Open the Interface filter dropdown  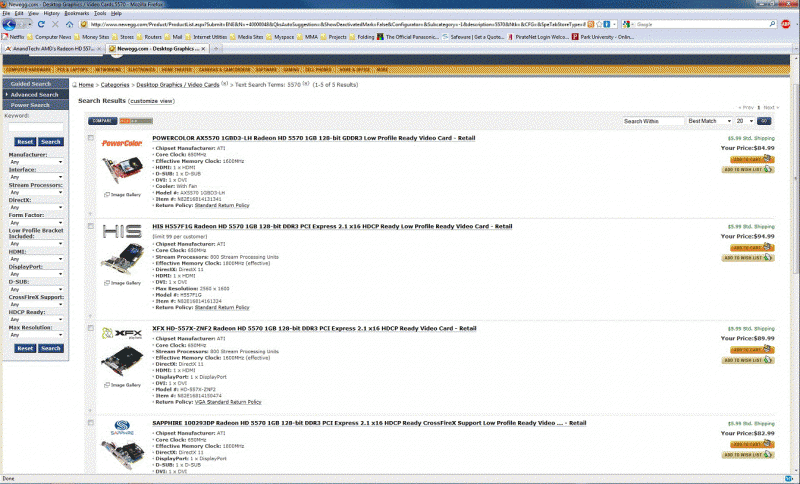(x=36, y=177)
